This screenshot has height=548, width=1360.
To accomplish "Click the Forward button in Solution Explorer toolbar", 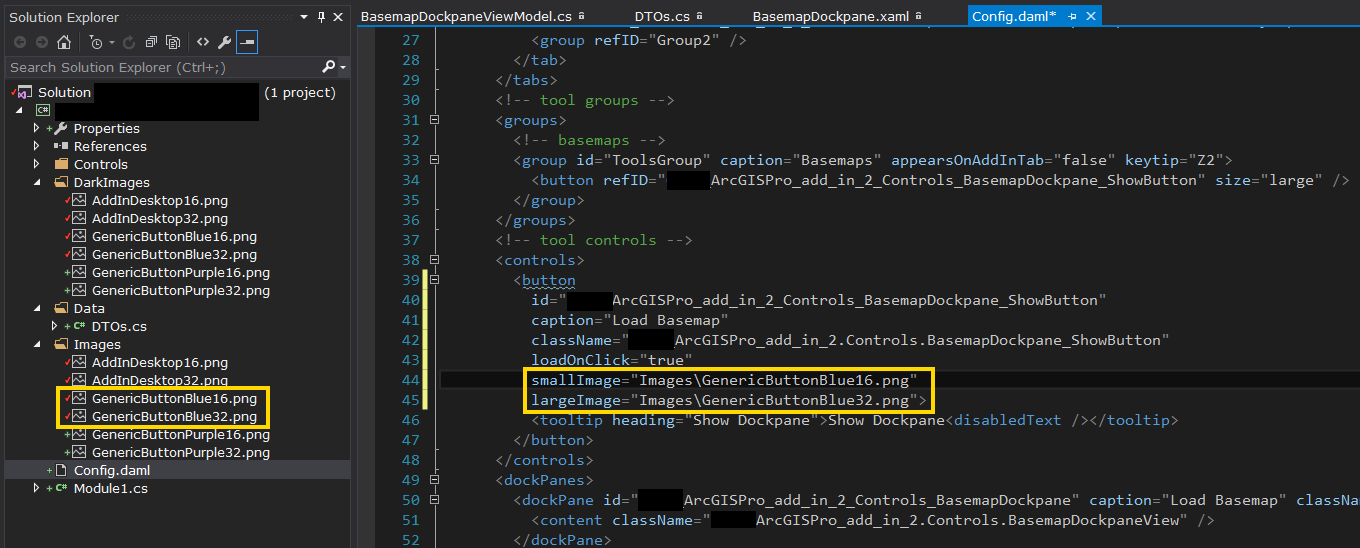I will (41, 42).
